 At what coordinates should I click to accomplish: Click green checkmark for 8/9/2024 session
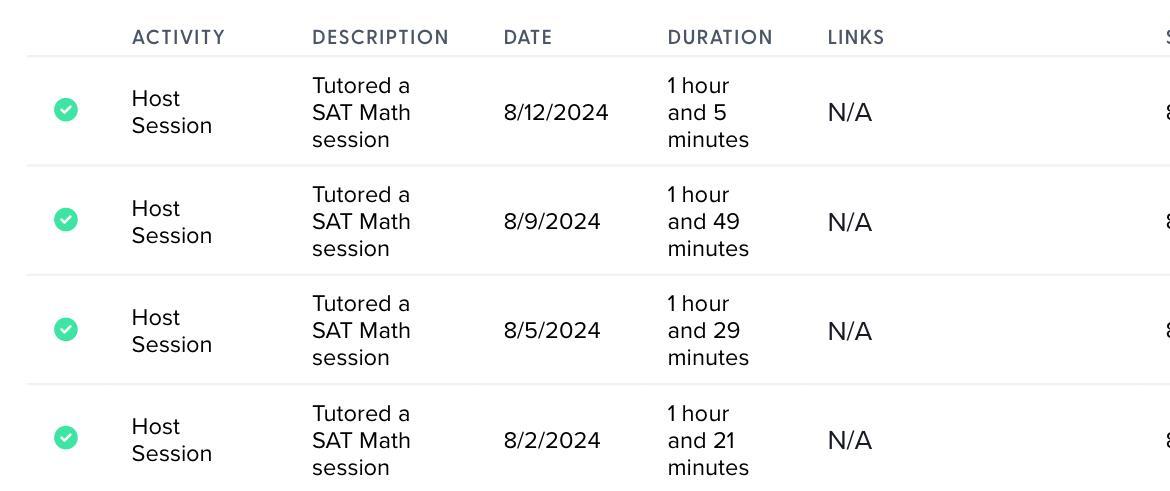(66, 219)
